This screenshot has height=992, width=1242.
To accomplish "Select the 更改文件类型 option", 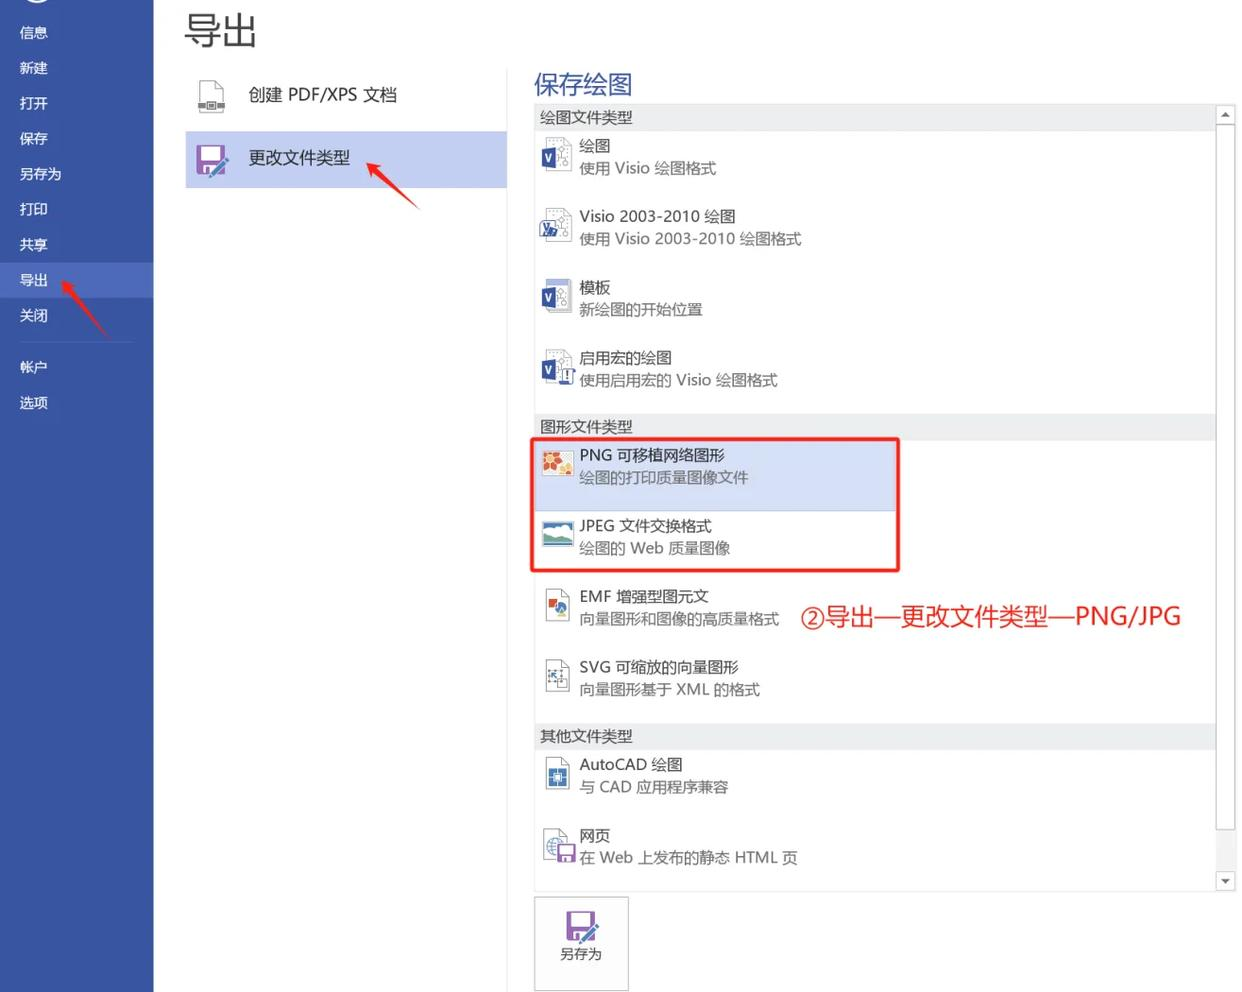I will click(x=346, y=159).
